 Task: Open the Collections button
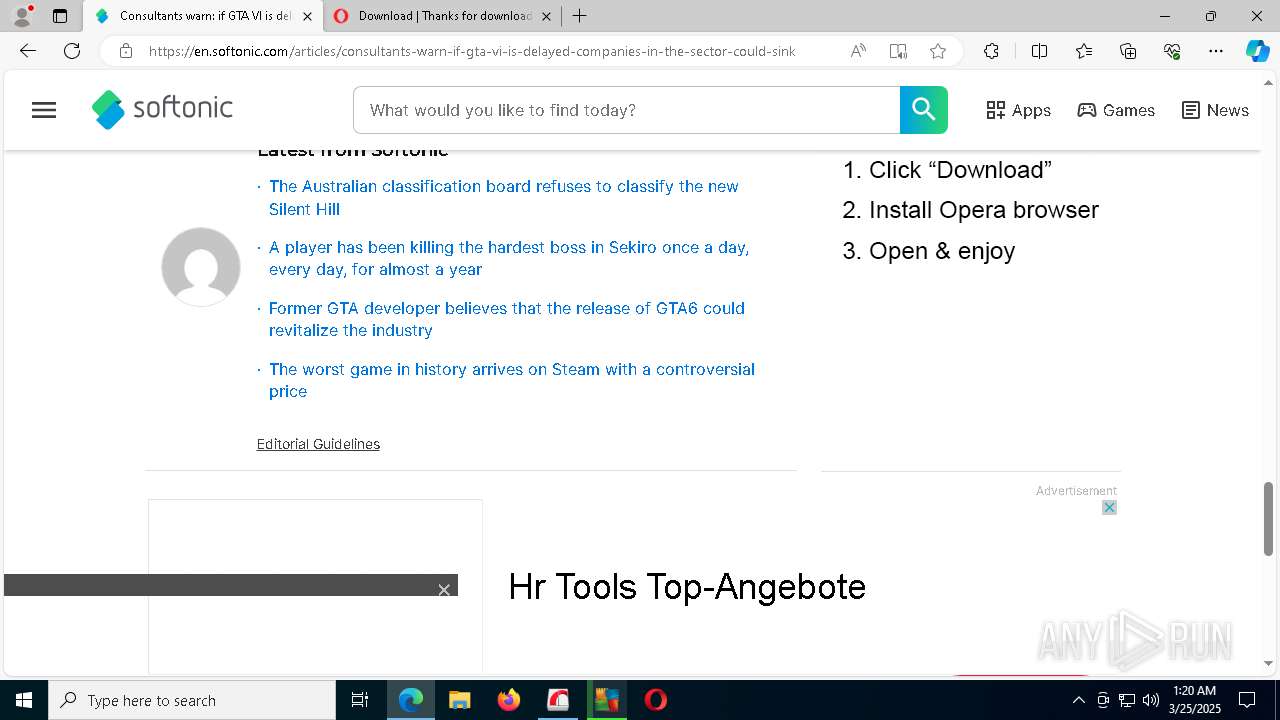tap(1128, 51)
